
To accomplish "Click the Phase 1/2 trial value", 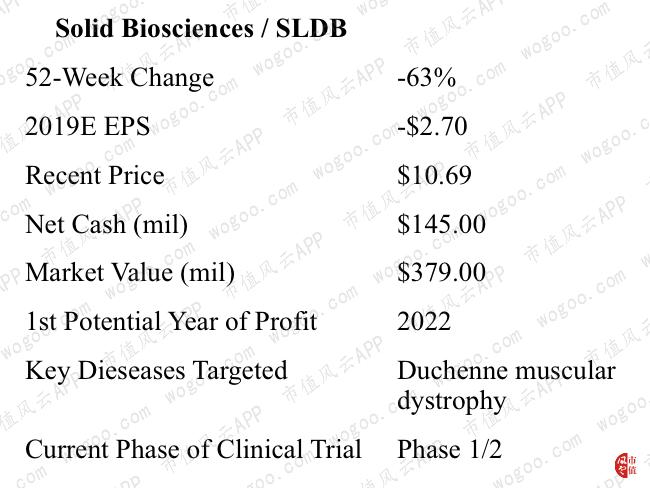I will point(449,449).
